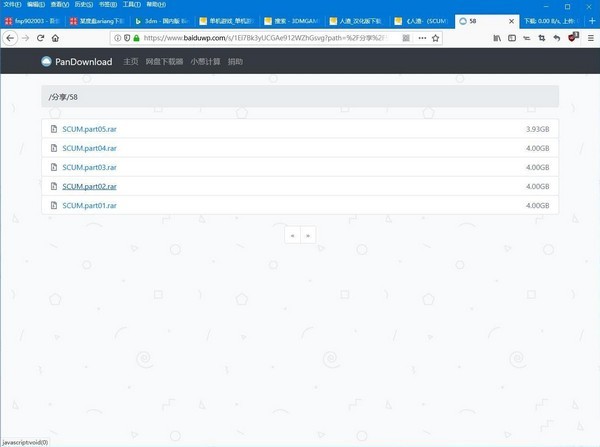Download SCUM.part05.rar file

[89, 129]
